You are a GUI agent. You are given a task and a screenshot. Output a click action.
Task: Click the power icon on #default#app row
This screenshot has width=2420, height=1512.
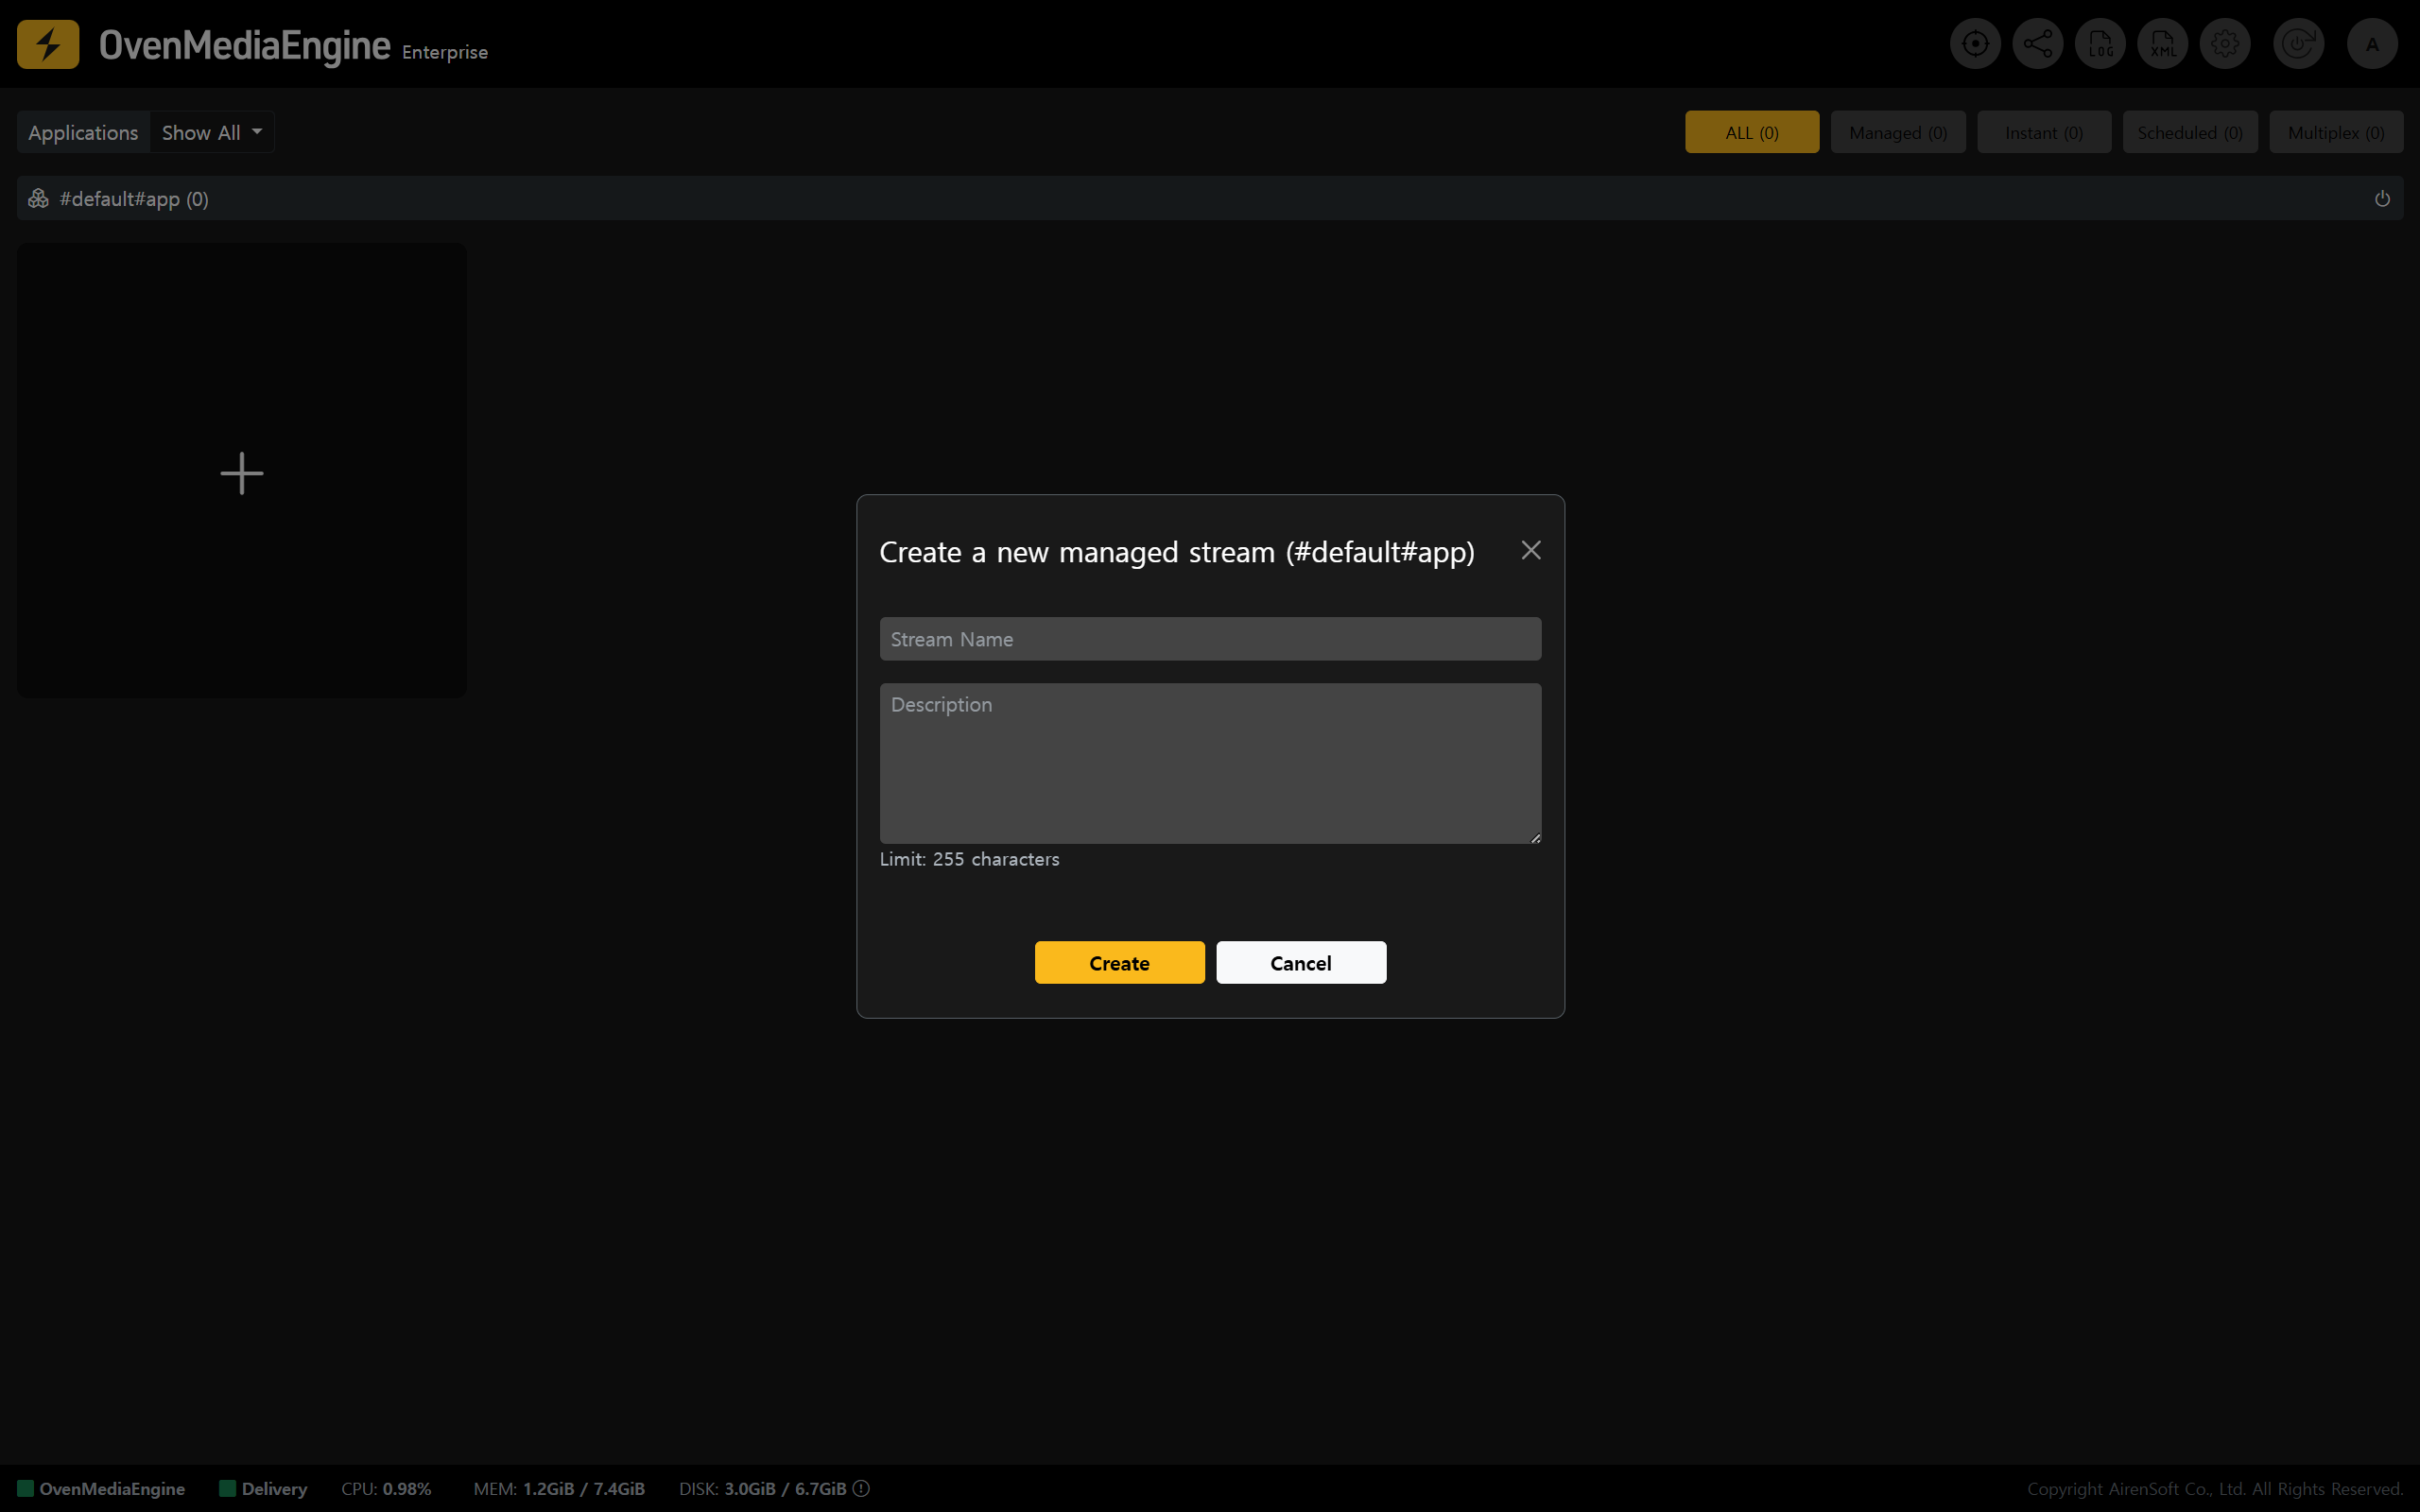2382,199
